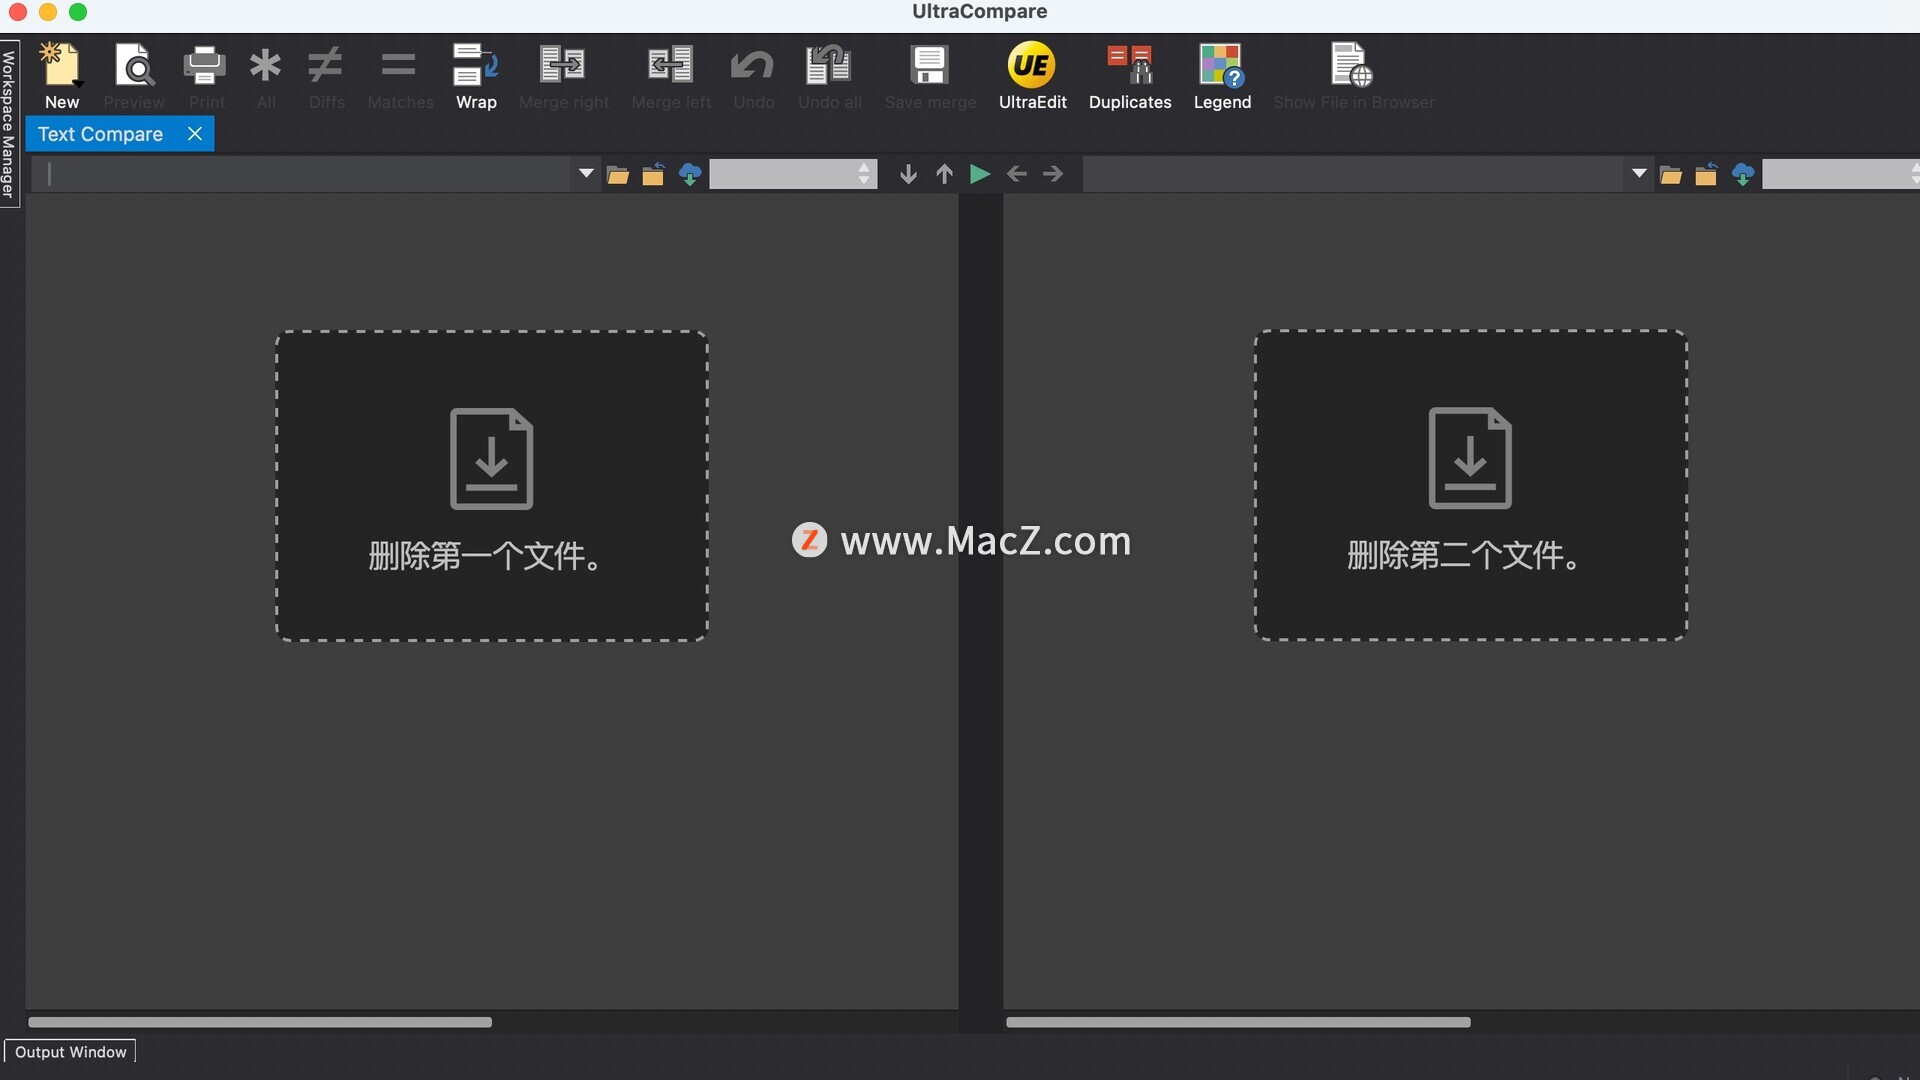Viewport: 1920px width, 1080px height.
Task: Click the right pane reload file folder icon
Action: click(1706, 175)
